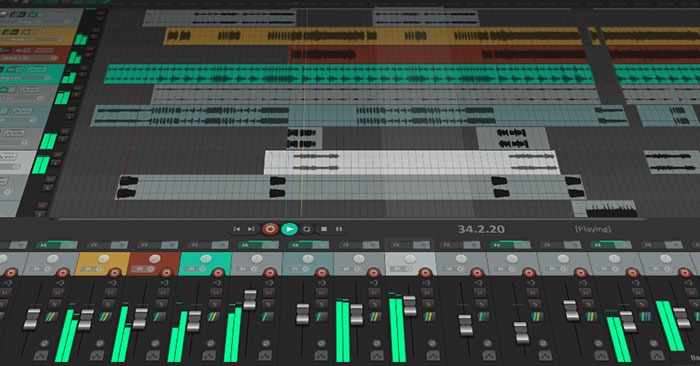
Task: Open the FX chain of the teal strip
Action: pos(199,245)
